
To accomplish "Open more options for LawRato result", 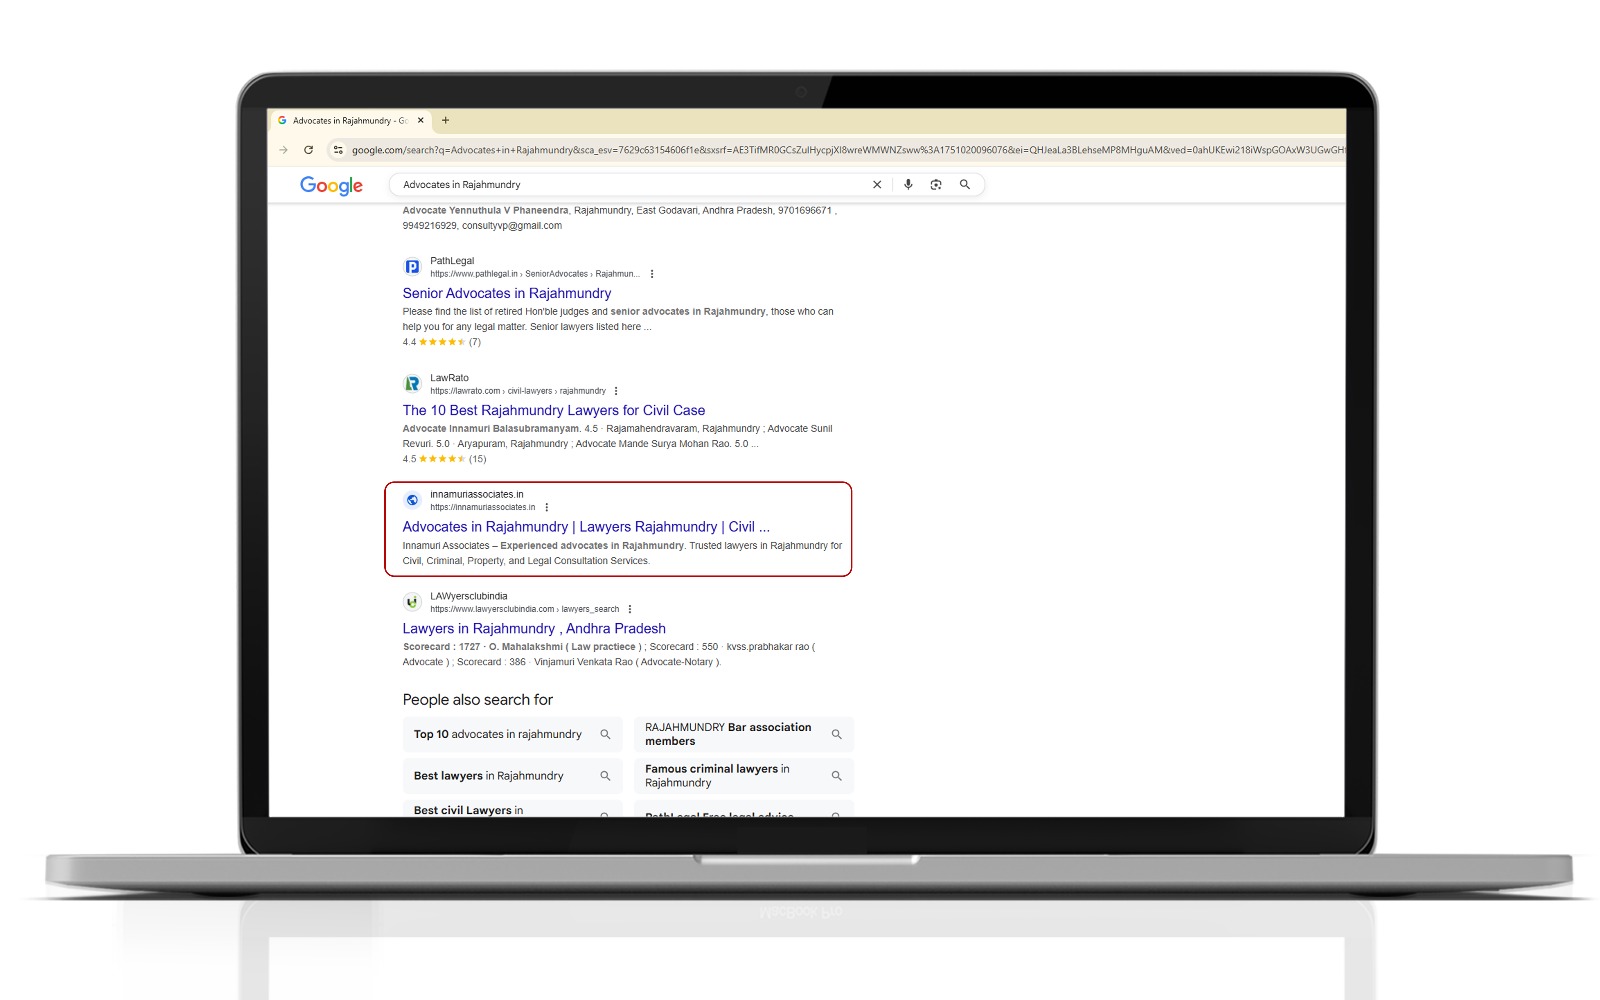I will coord(616,391).
